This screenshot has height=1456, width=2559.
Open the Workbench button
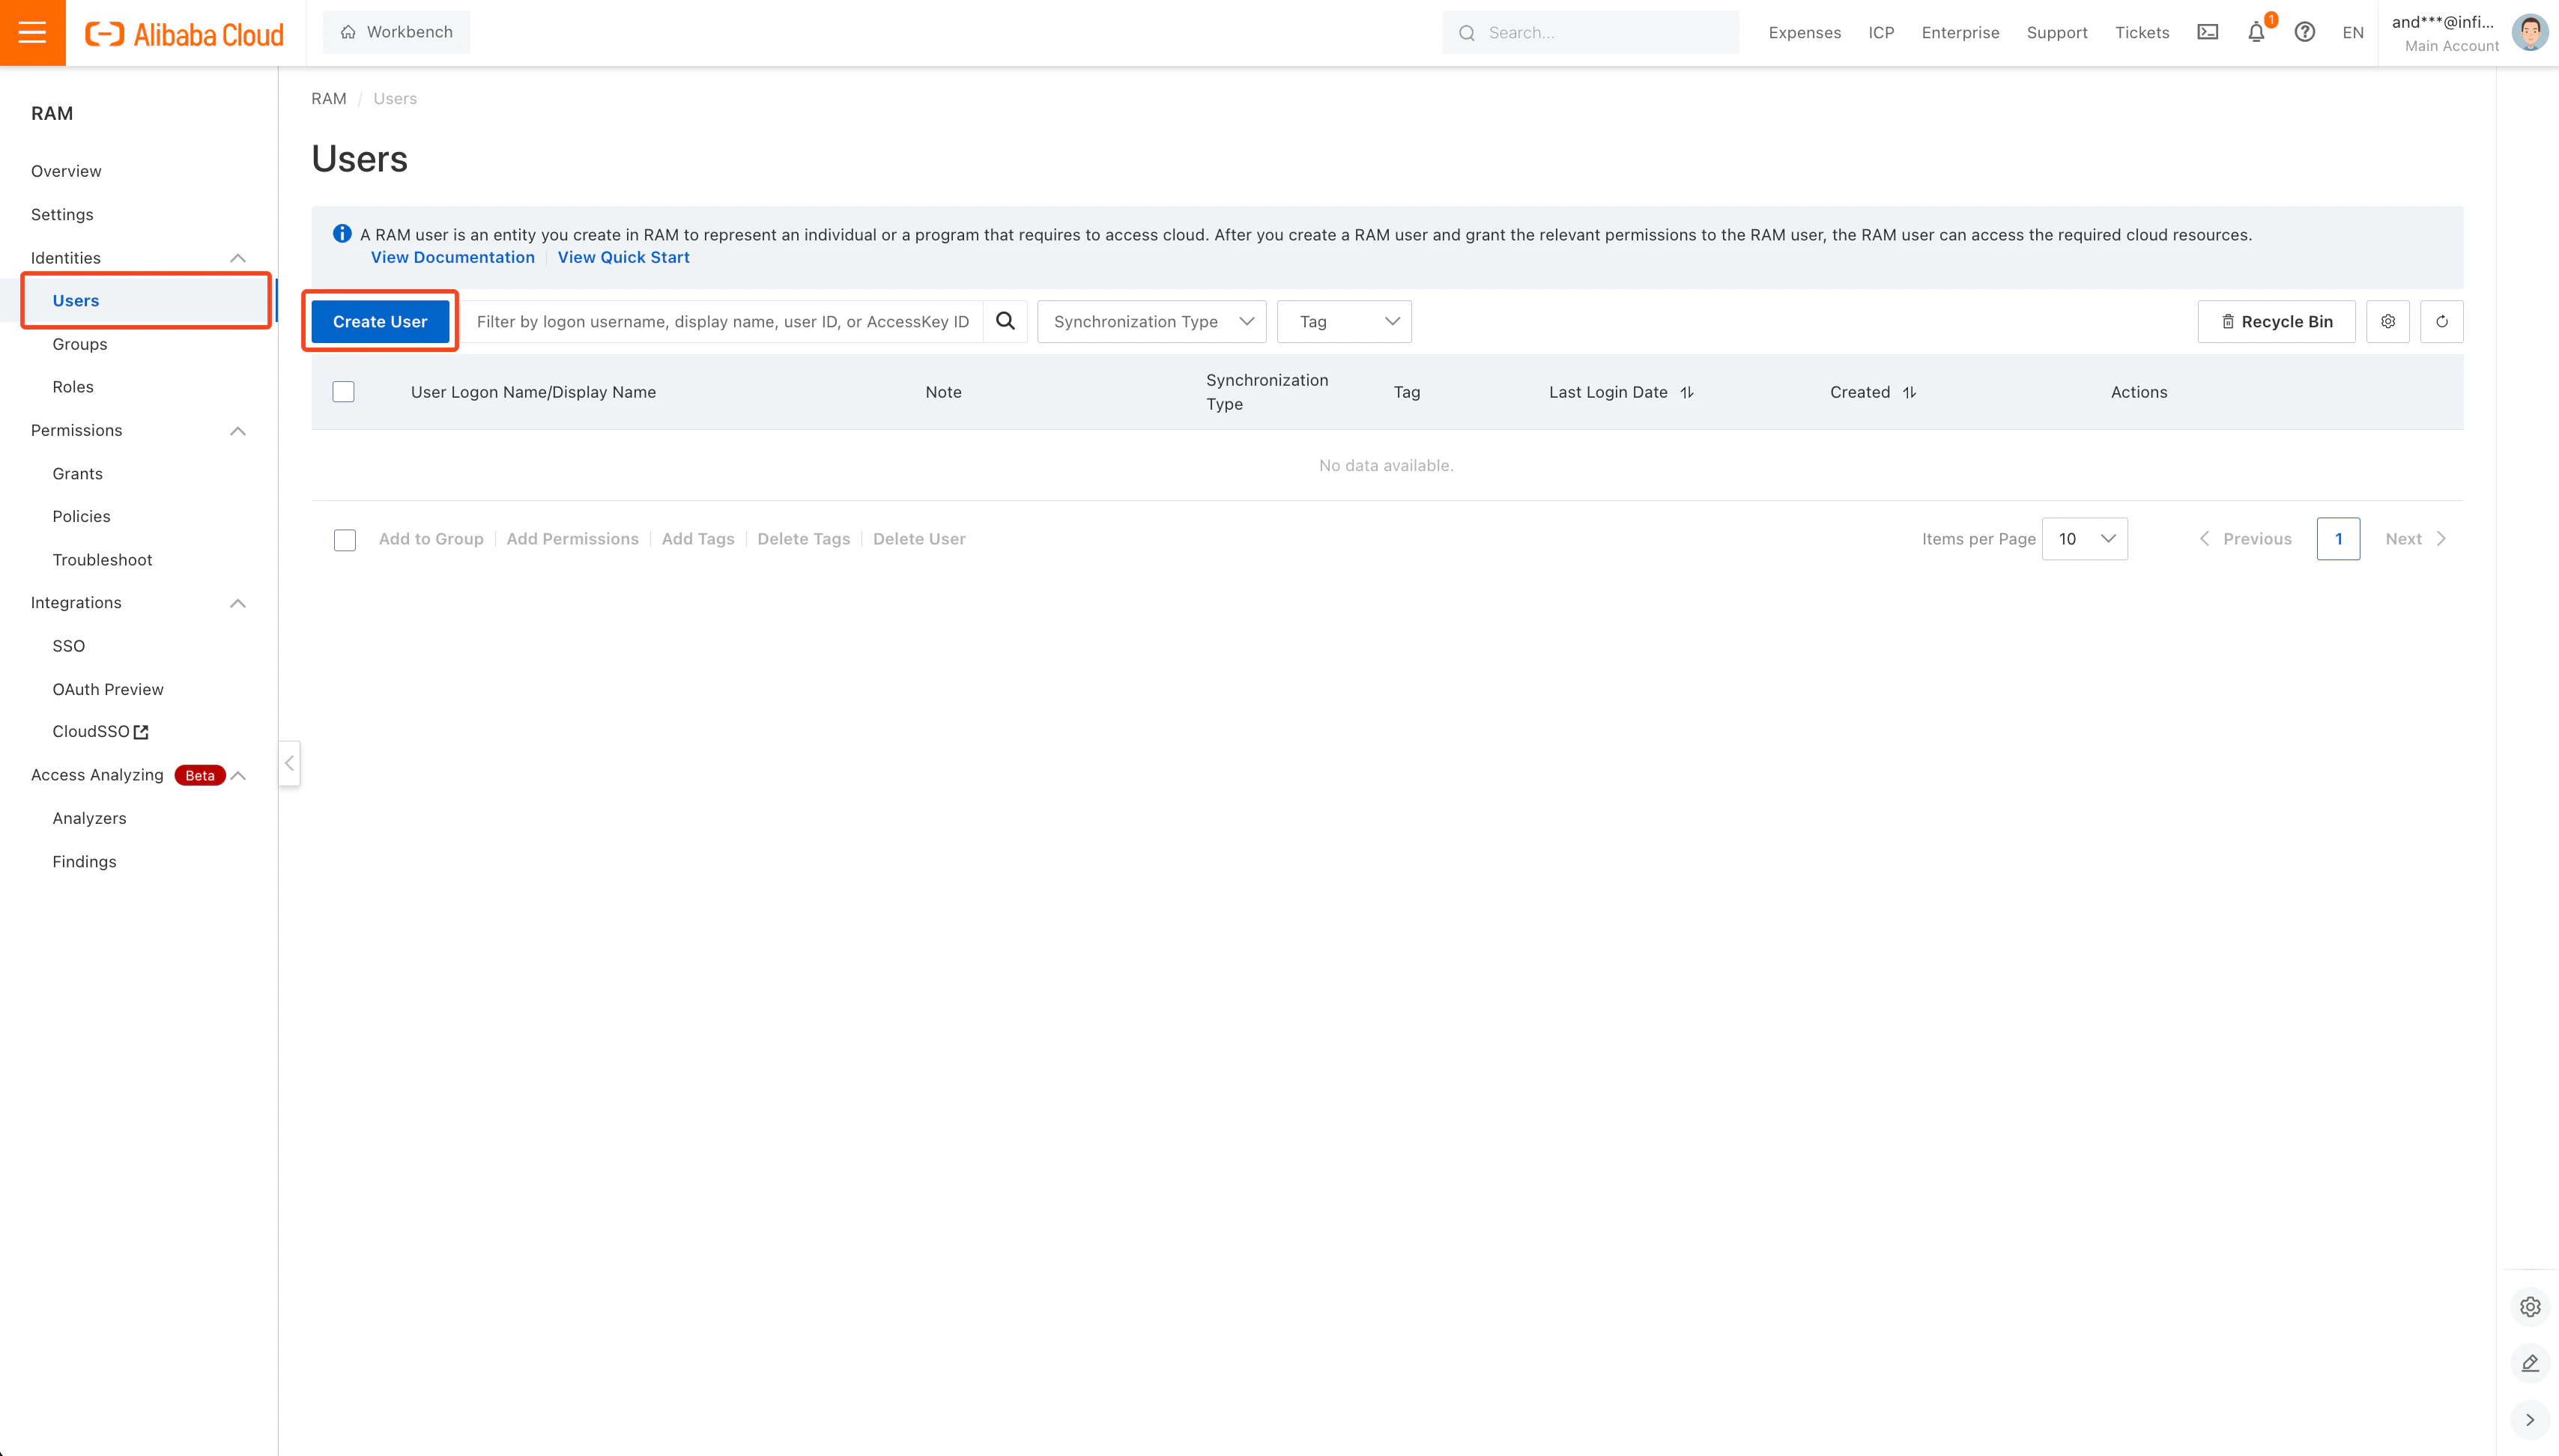pyautogui.click(x=396, y=32)
